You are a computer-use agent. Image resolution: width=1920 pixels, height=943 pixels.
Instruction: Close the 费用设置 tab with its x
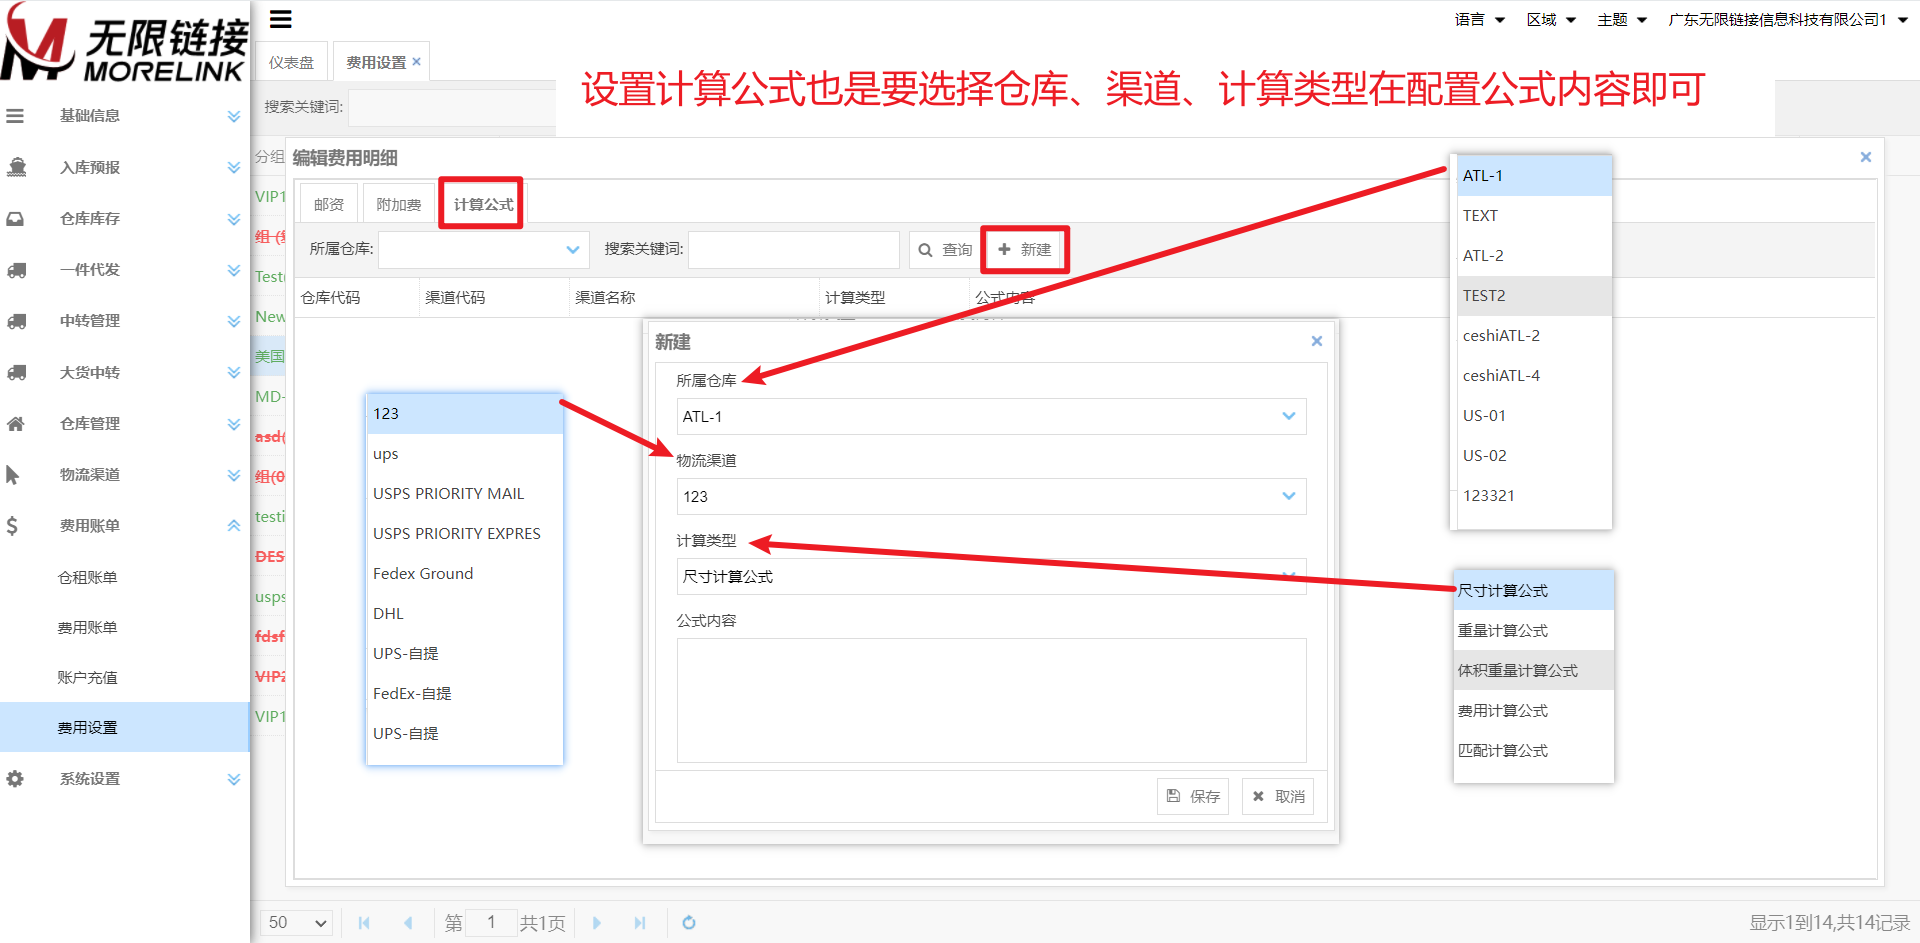[x=417, y=62]
